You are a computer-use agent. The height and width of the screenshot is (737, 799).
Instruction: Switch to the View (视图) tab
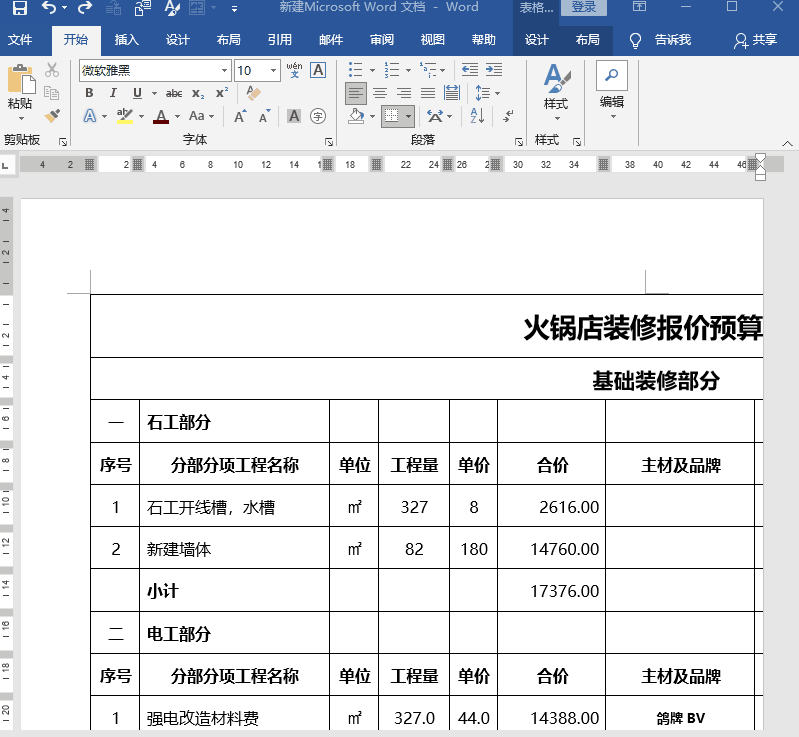pyautogui.click(x=433, y=40)
